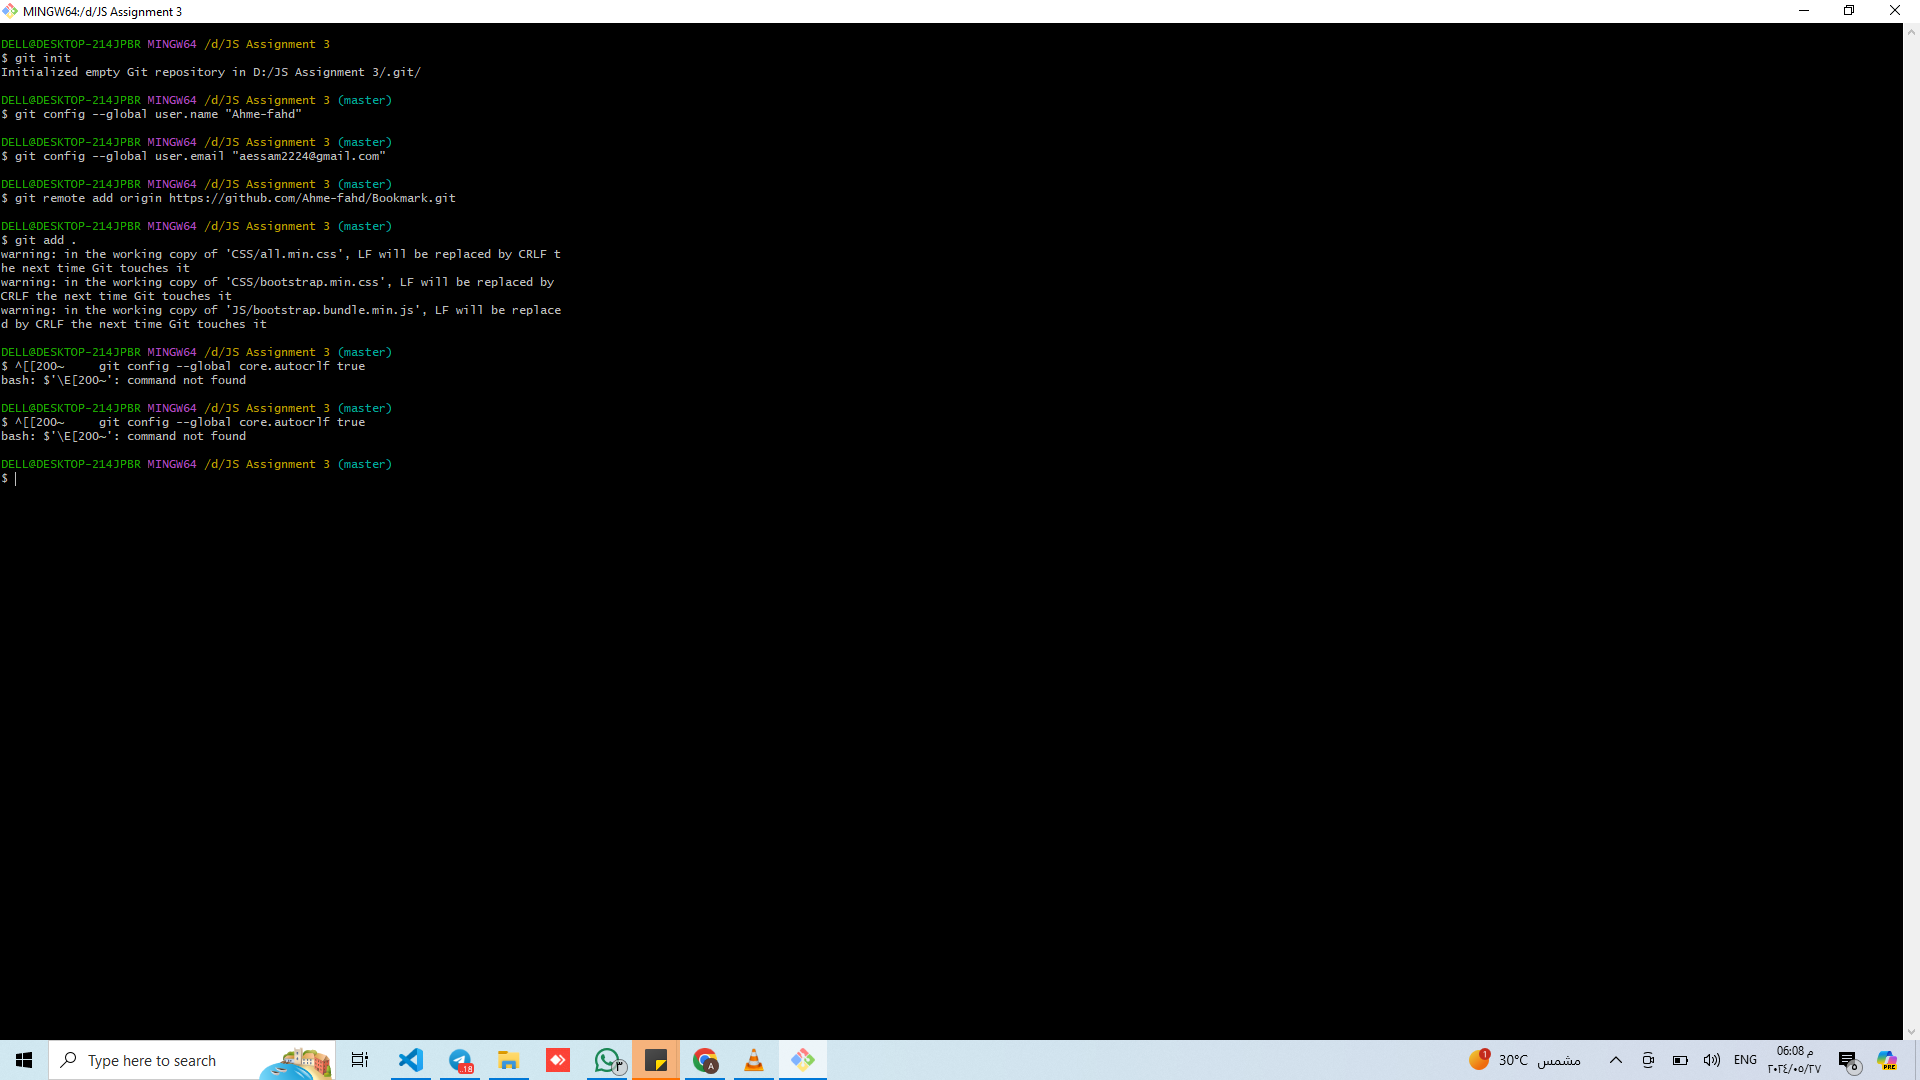
Task: Open Sticky Notes from taskbar
Action: (656, 1060)
